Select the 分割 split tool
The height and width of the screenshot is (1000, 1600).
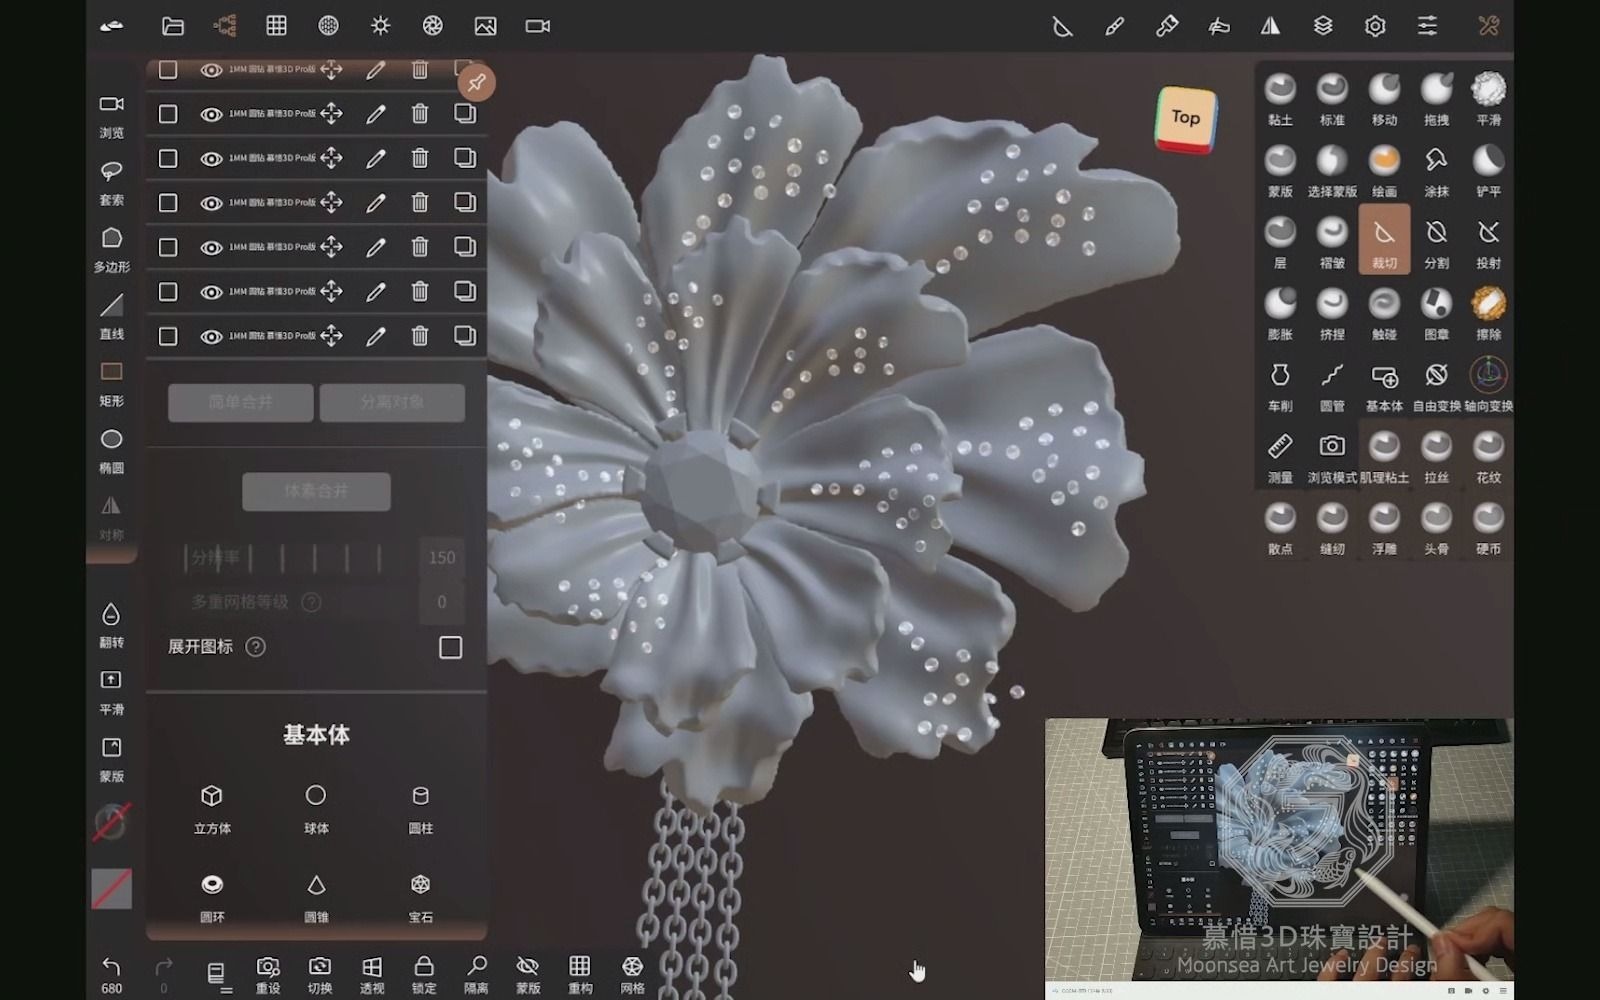point(1436,242)
